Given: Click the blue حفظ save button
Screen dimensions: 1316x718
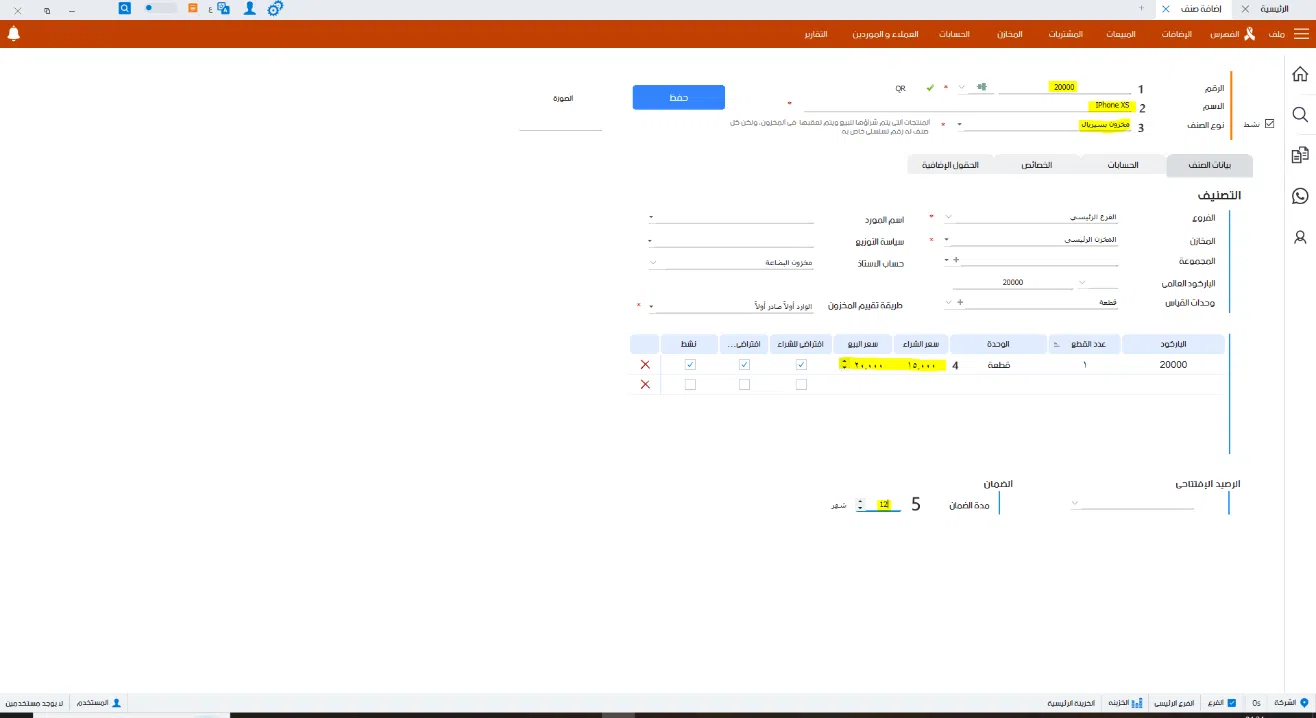Looking at the screenshot, I should pos(678,97).
